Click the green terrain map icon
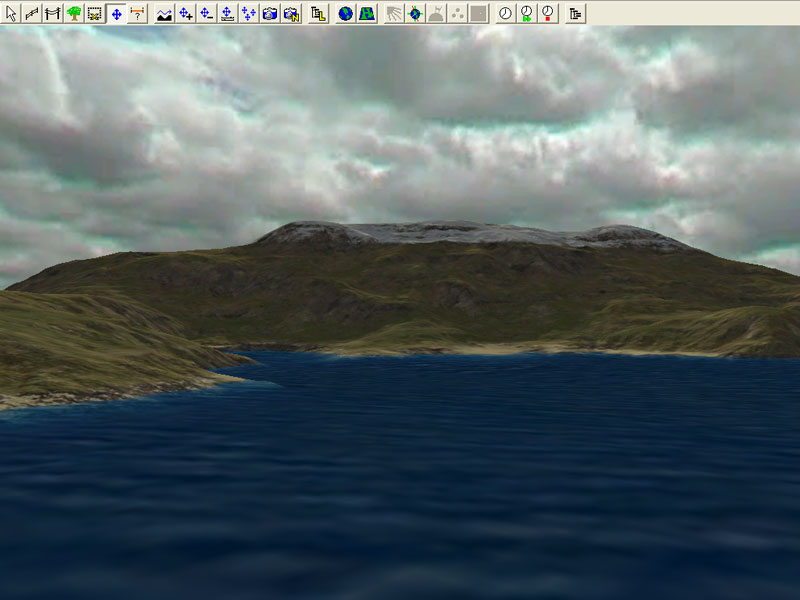Viewport: 800px width, 600px height. click(366, 13)
